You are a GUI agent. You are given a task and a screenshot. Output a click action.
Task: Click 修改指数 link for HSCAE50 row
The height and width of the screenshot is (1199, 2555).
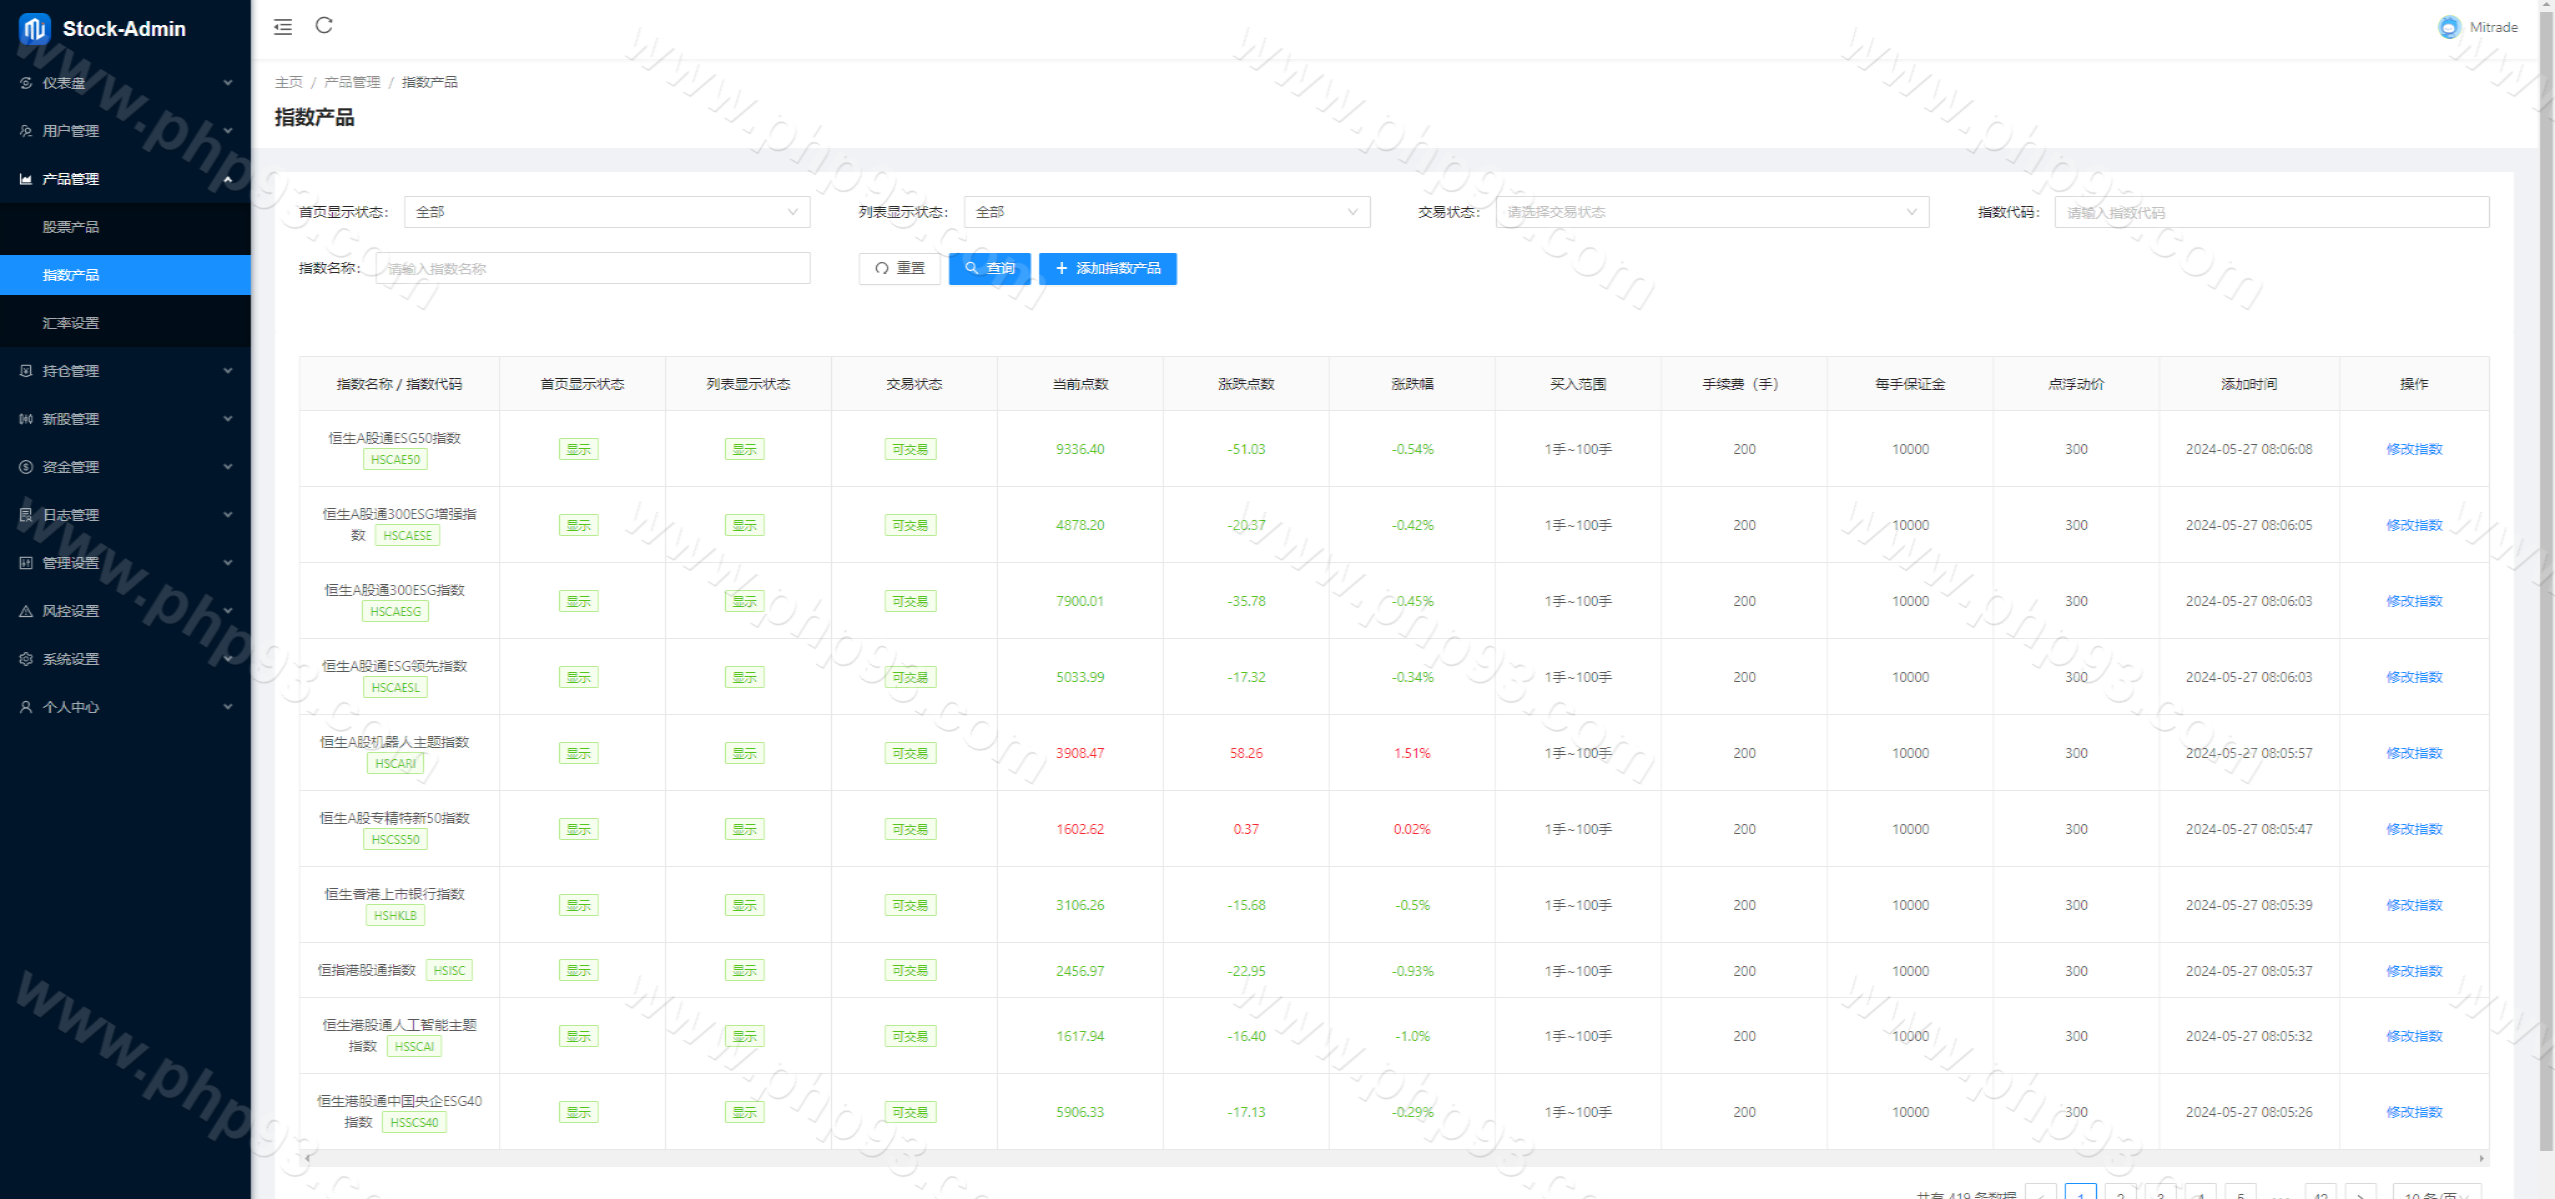[x=2413, y=449]
